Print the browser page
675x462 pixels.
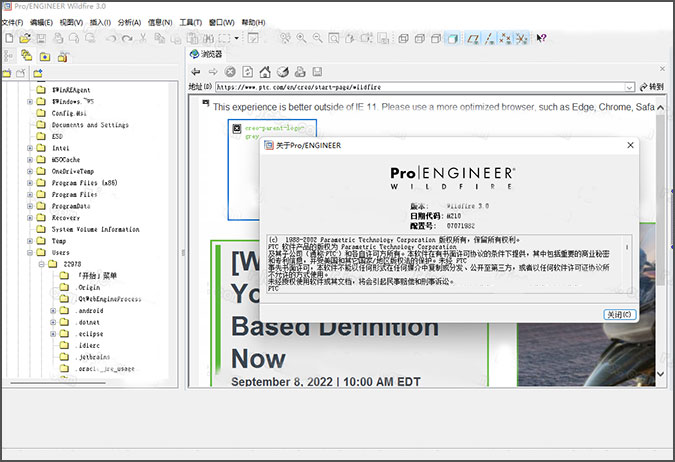300,72
